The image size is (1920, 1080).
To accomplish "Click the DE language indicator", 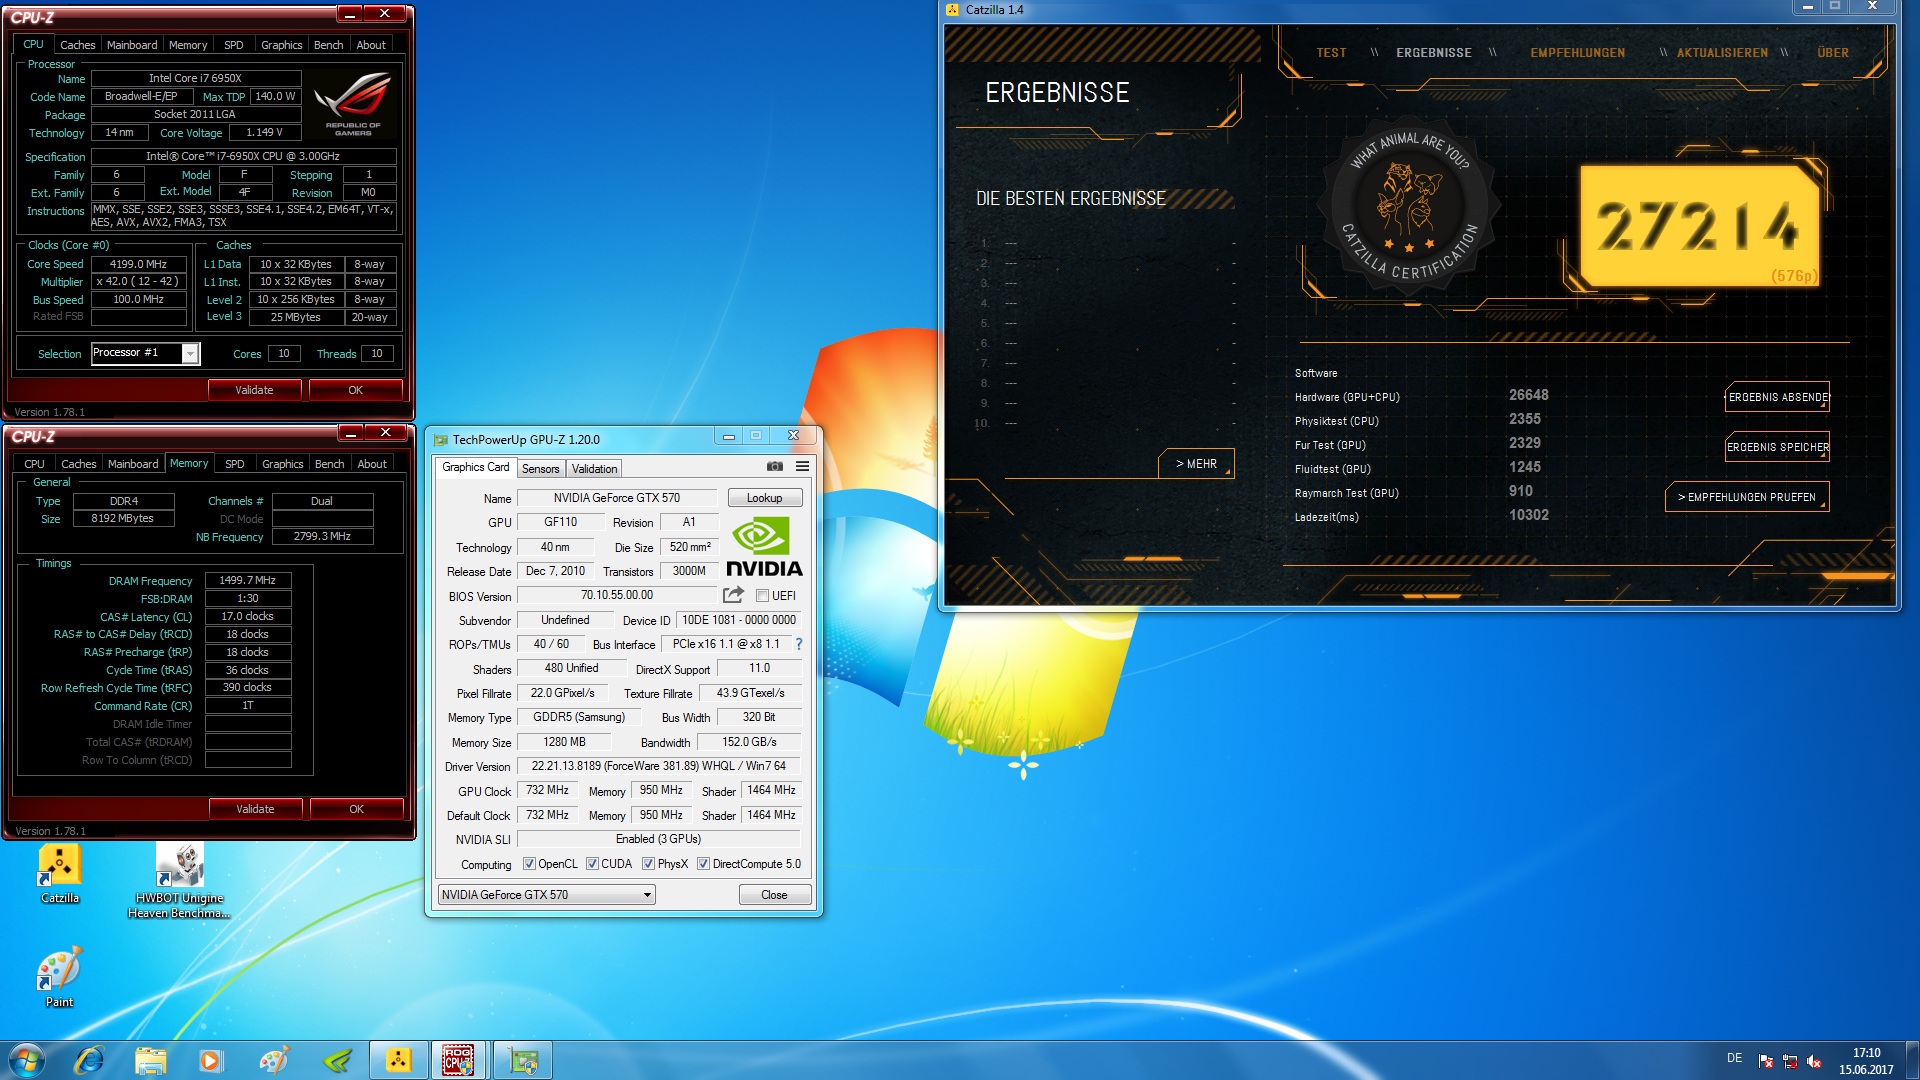I will pyautogui.click(x=1734, y=1058).
